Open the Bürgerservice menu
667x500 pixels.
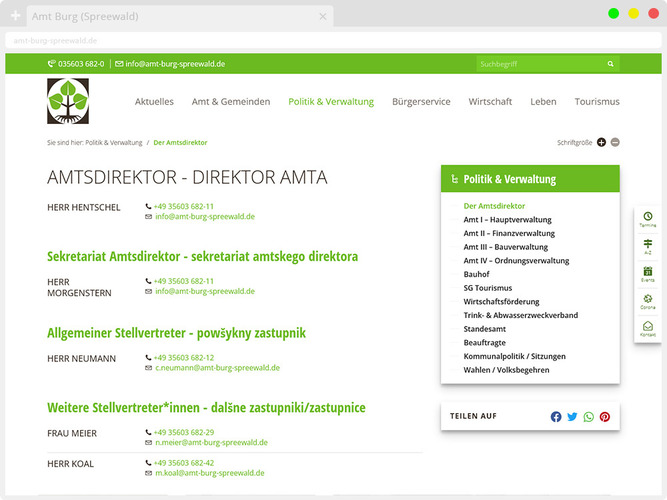(421, 102)
